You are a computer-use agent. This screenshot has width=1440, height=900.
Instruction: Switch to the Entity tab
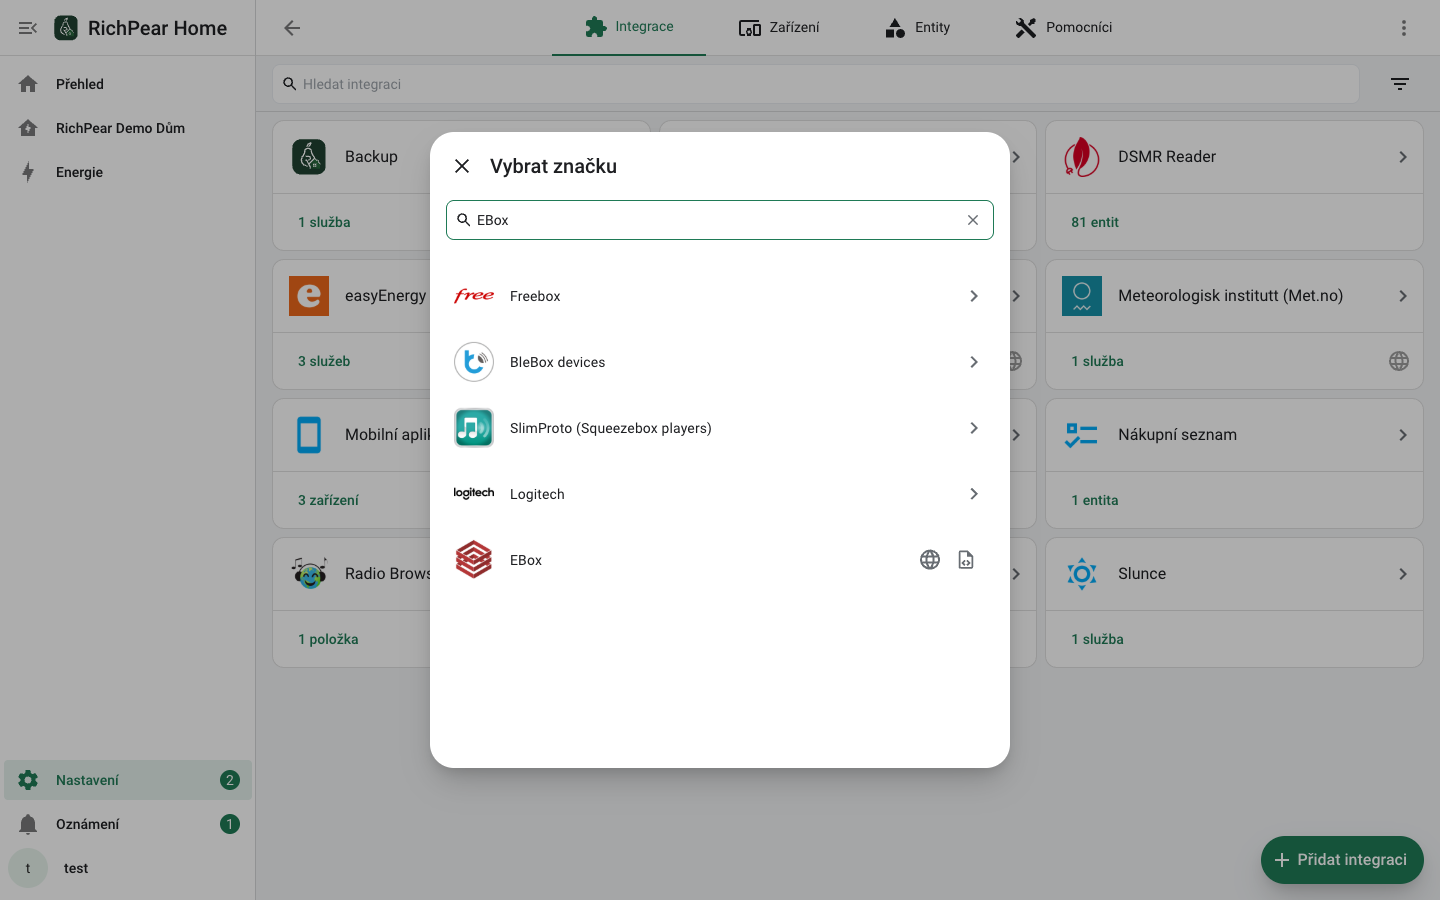[917, 27]
